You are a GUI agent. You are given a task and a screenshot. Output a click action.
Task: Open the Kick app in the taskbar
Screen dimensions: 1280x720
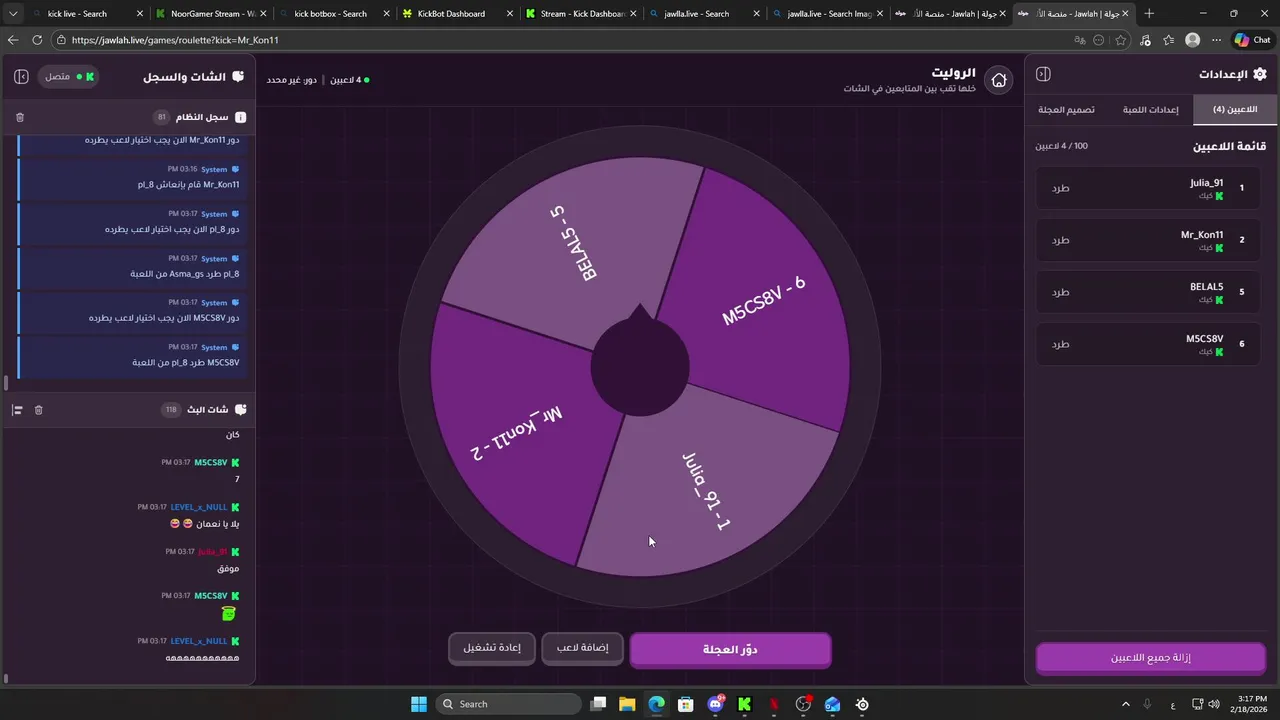pyautogui.click(x=745, y=704)
